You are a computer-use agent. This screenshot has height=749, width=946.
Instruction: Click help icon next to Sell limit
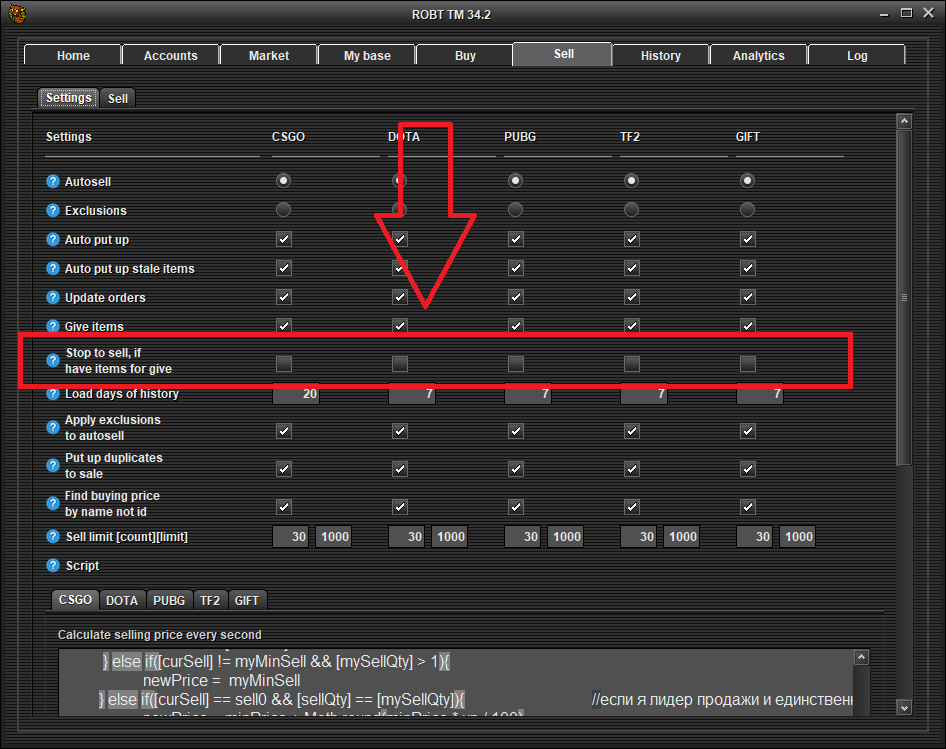point(53,537)
